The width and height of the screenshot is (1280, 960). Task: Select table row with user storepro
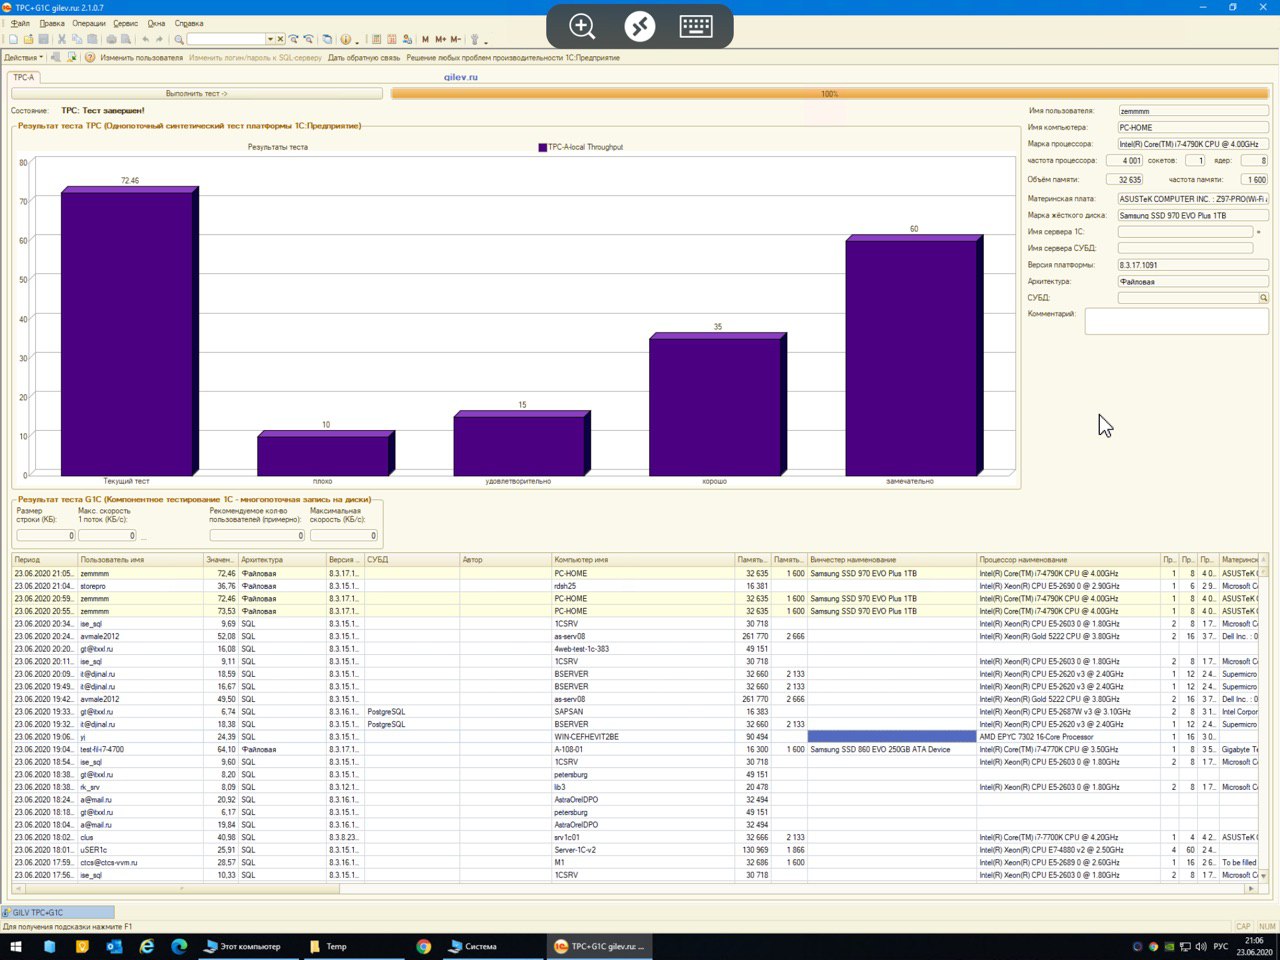tap(636, 586)
